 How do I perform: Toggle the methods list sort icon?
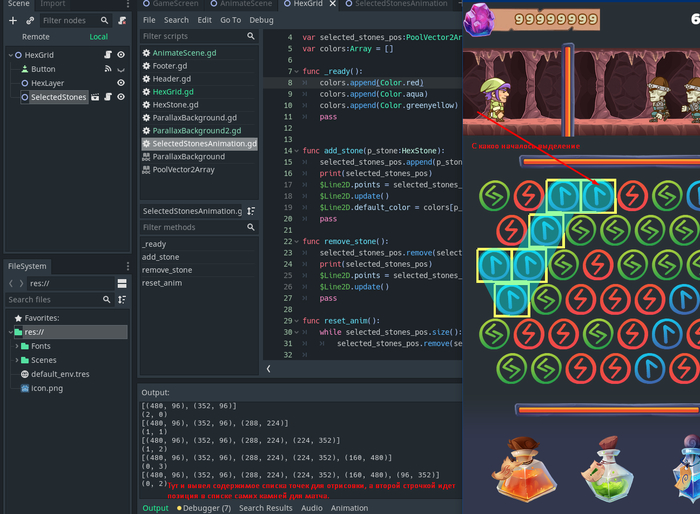251,211
